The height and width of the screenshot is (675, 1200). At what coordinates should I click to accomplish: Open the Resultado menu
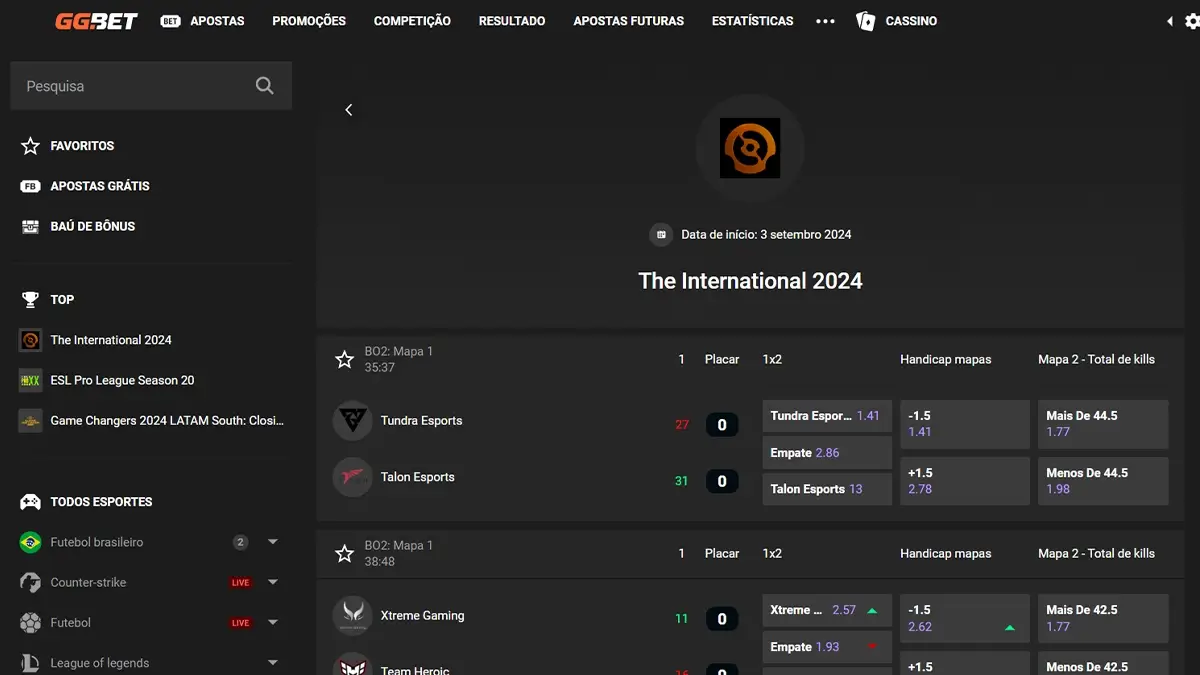click(x=512, y=21)
